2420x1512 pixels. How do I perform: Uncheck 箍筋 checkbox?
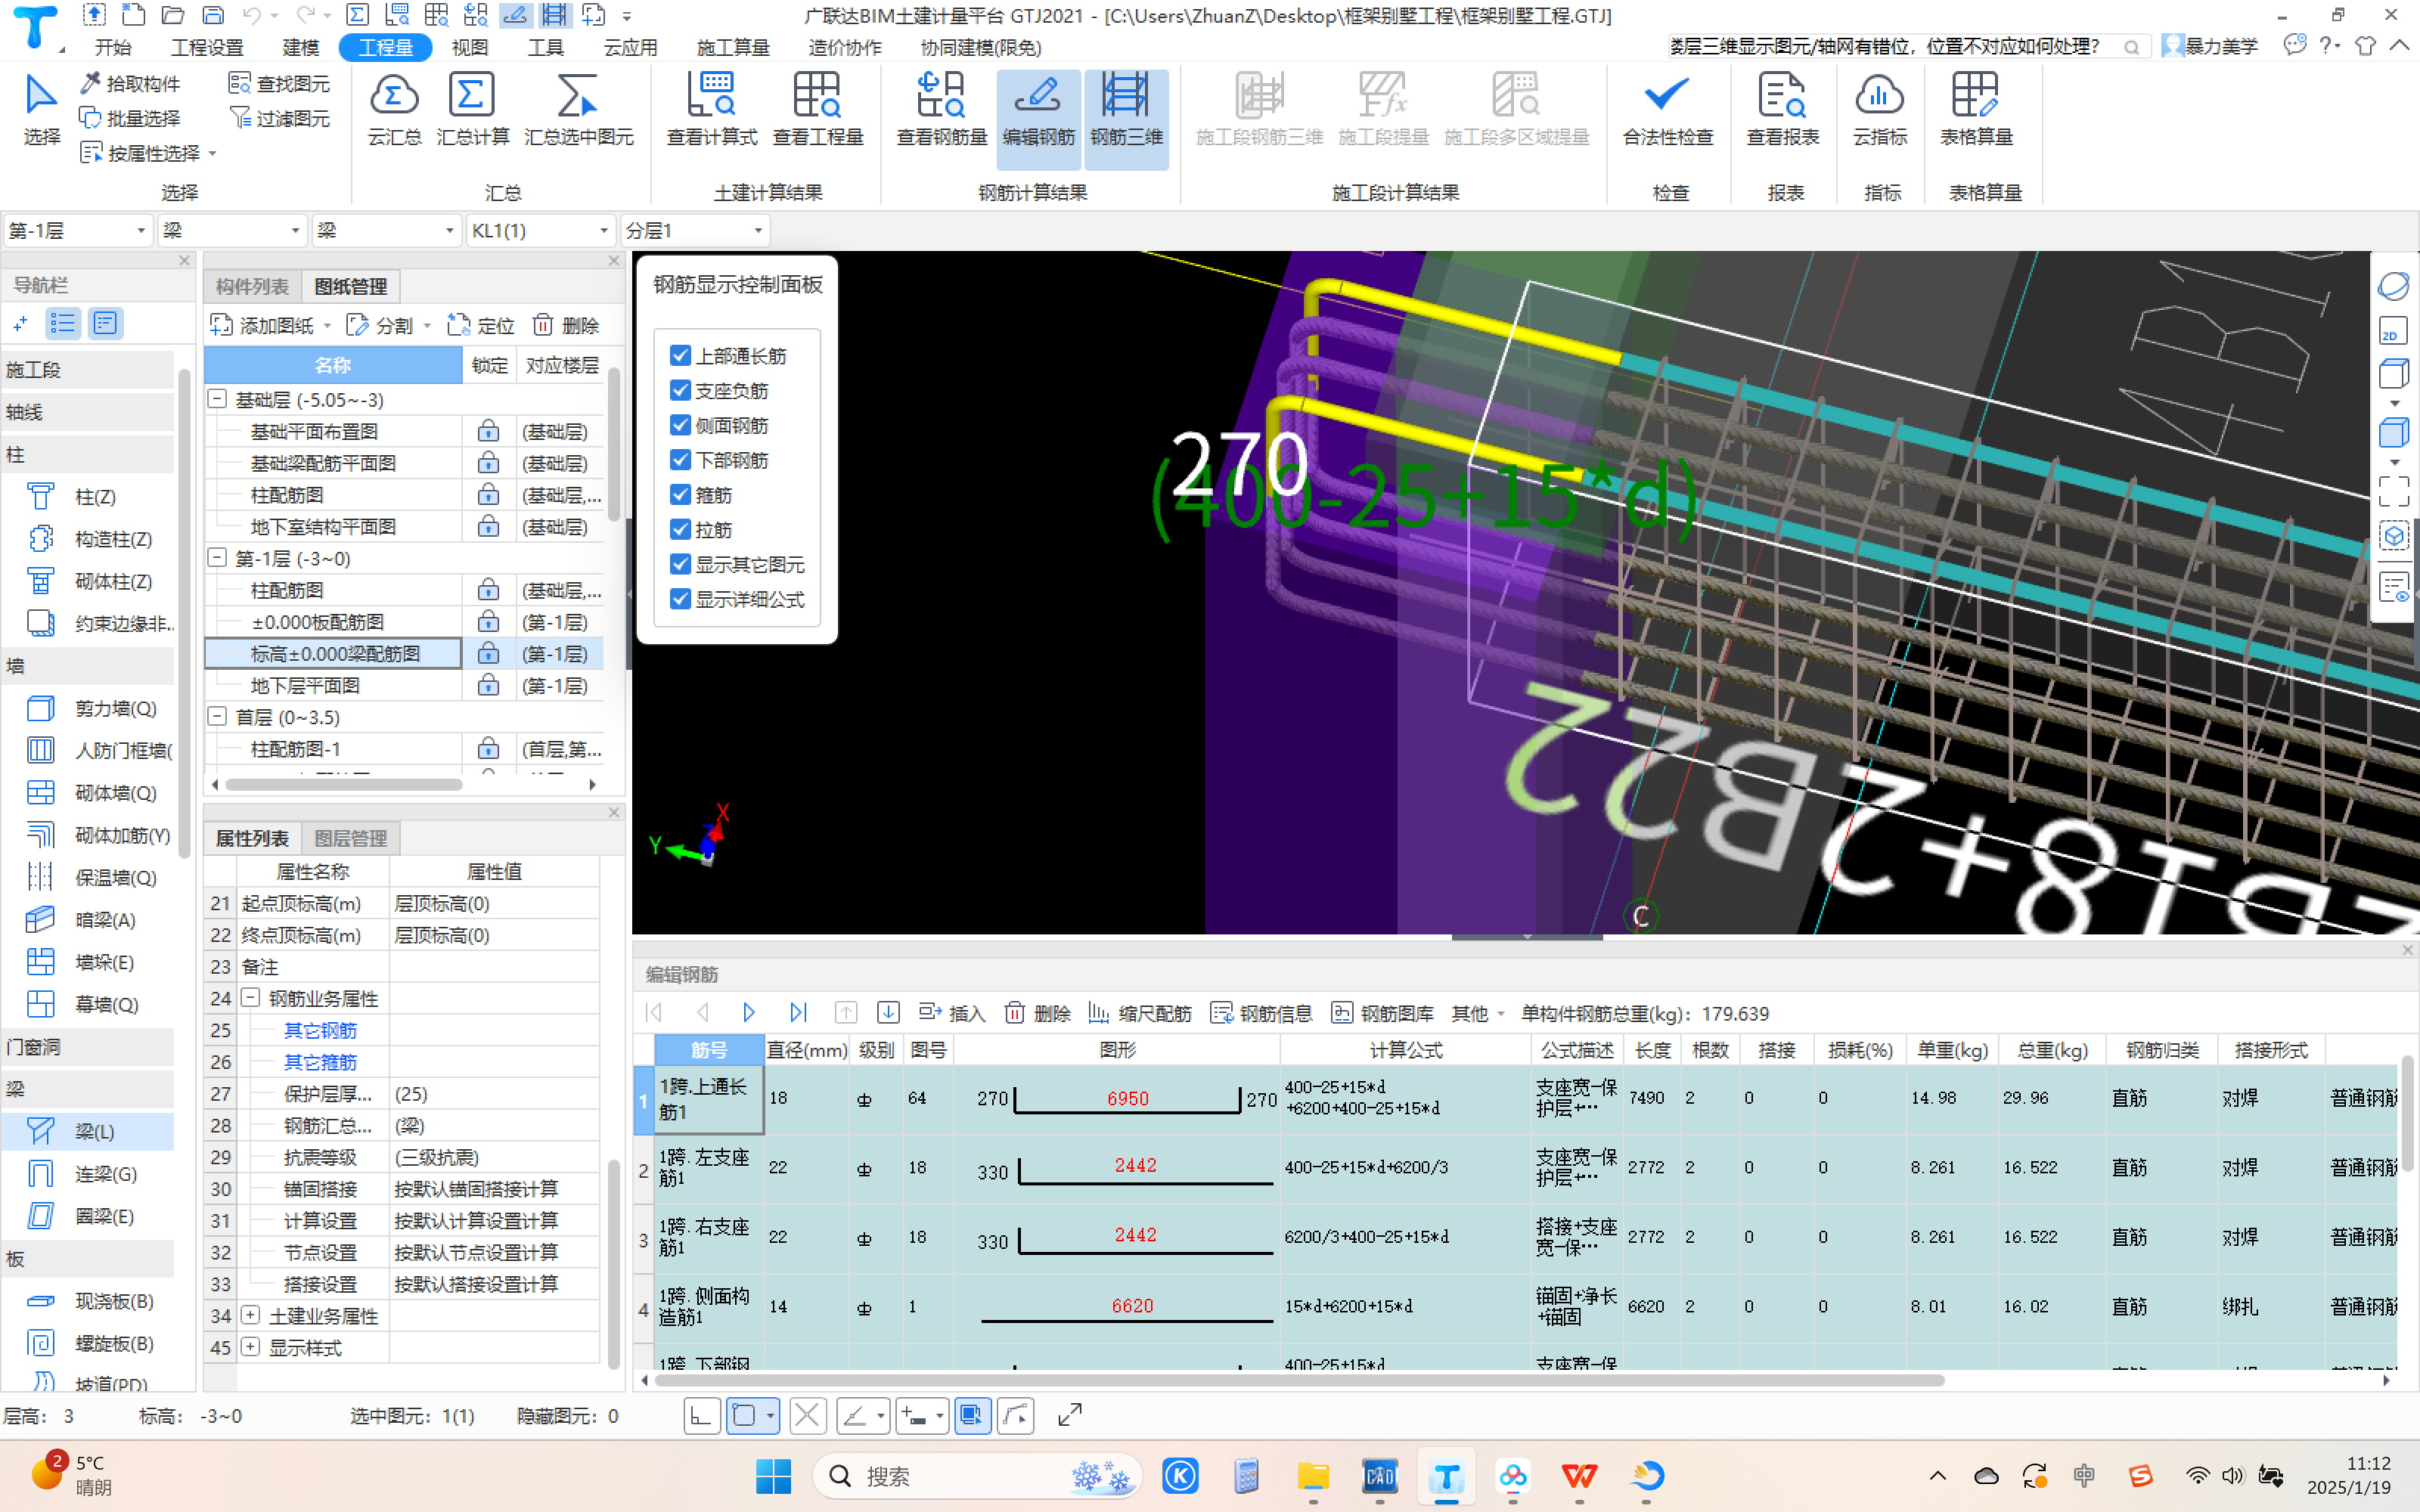pyautogui.click(x=680, y=495)
